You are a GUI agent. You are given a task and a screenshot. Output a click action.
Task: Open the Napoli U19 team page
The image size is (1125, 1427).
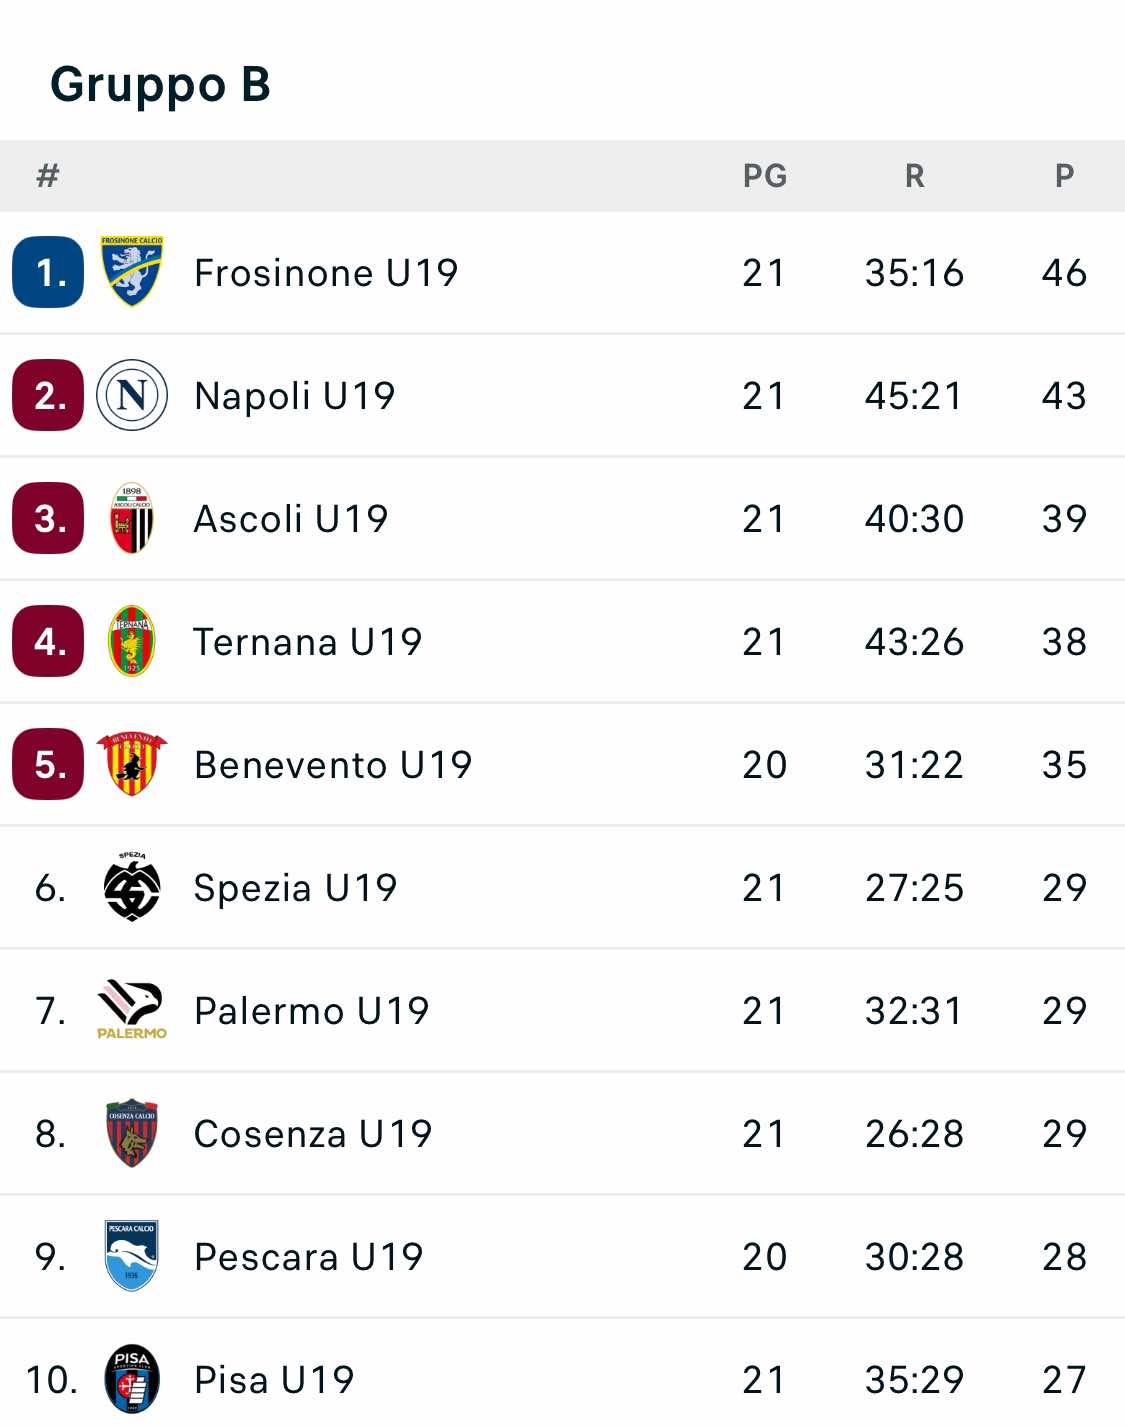(295, 396)
